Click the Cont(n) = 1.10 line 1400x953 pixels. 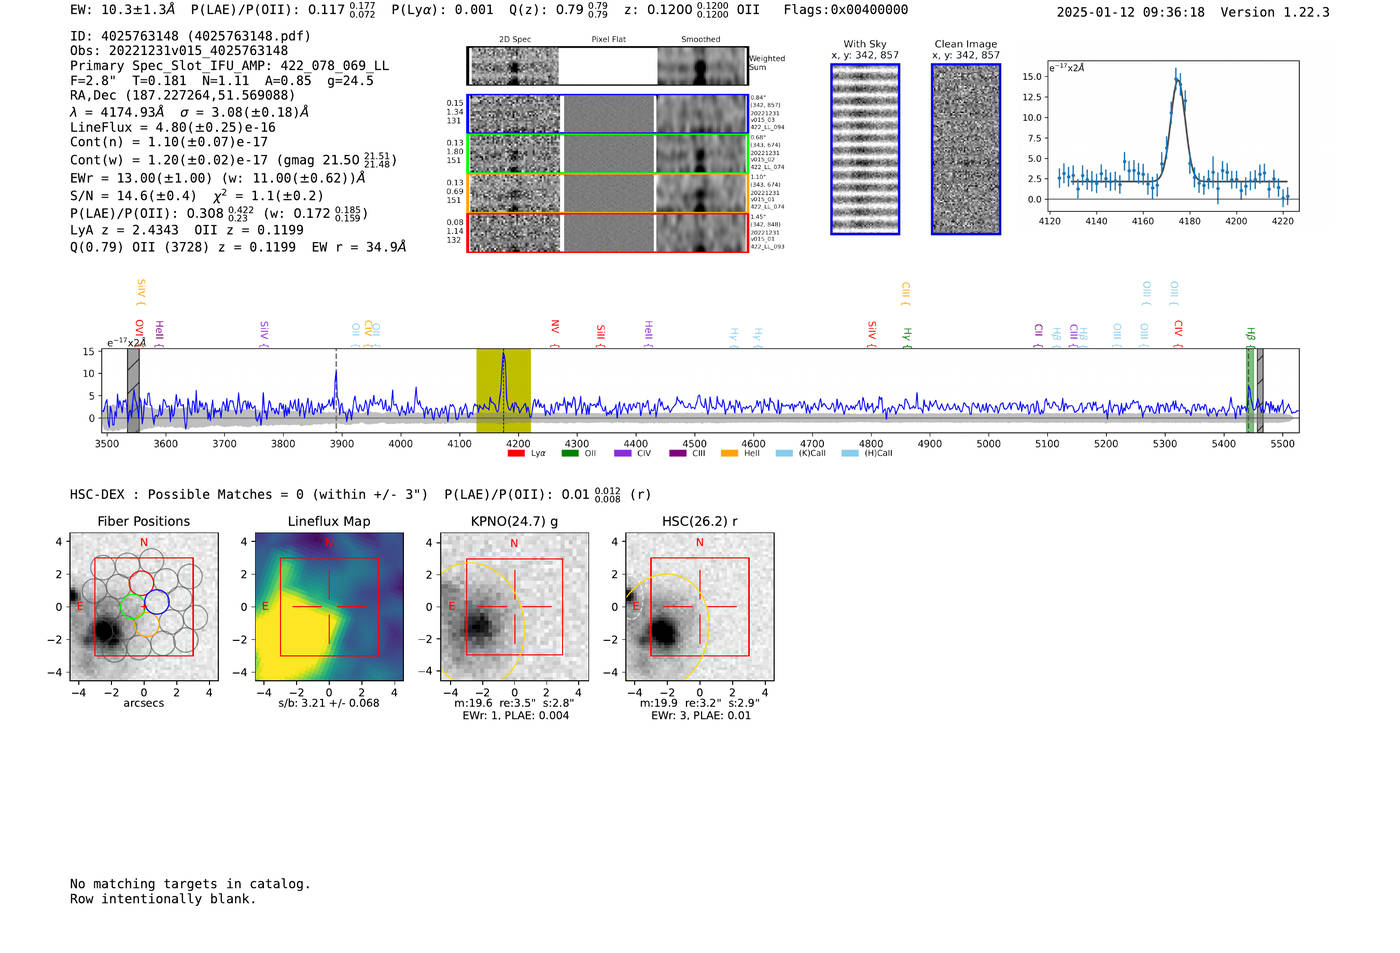[169, 142]
